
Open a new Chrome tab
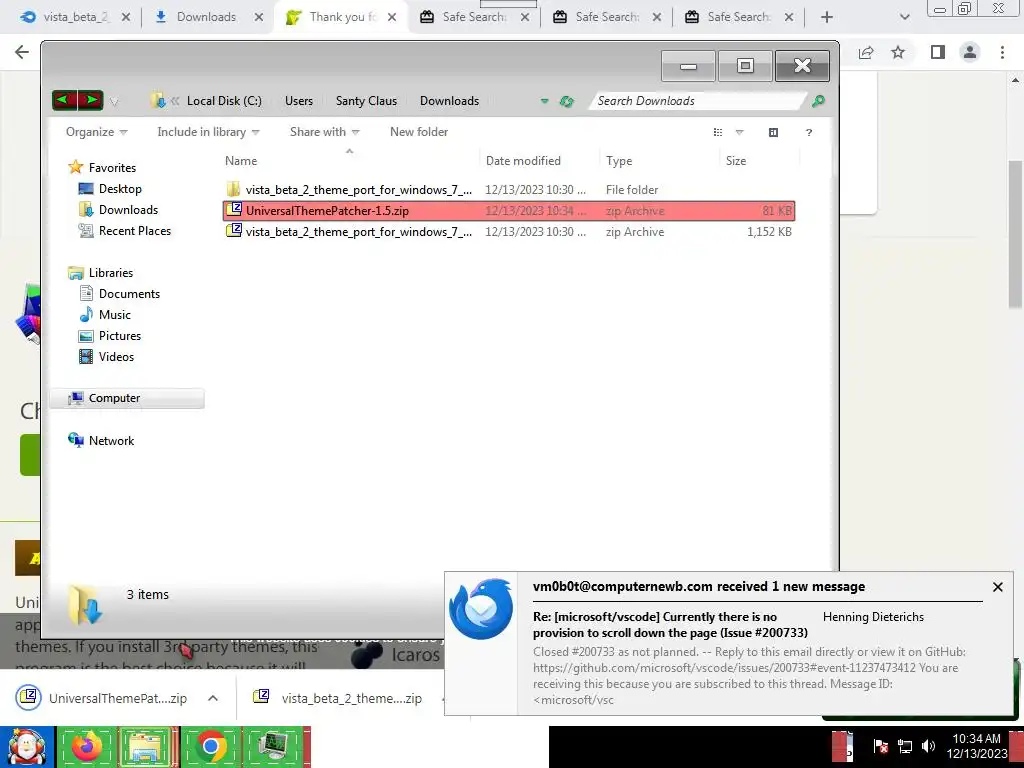pyautogui.click(x=827, y=17)
